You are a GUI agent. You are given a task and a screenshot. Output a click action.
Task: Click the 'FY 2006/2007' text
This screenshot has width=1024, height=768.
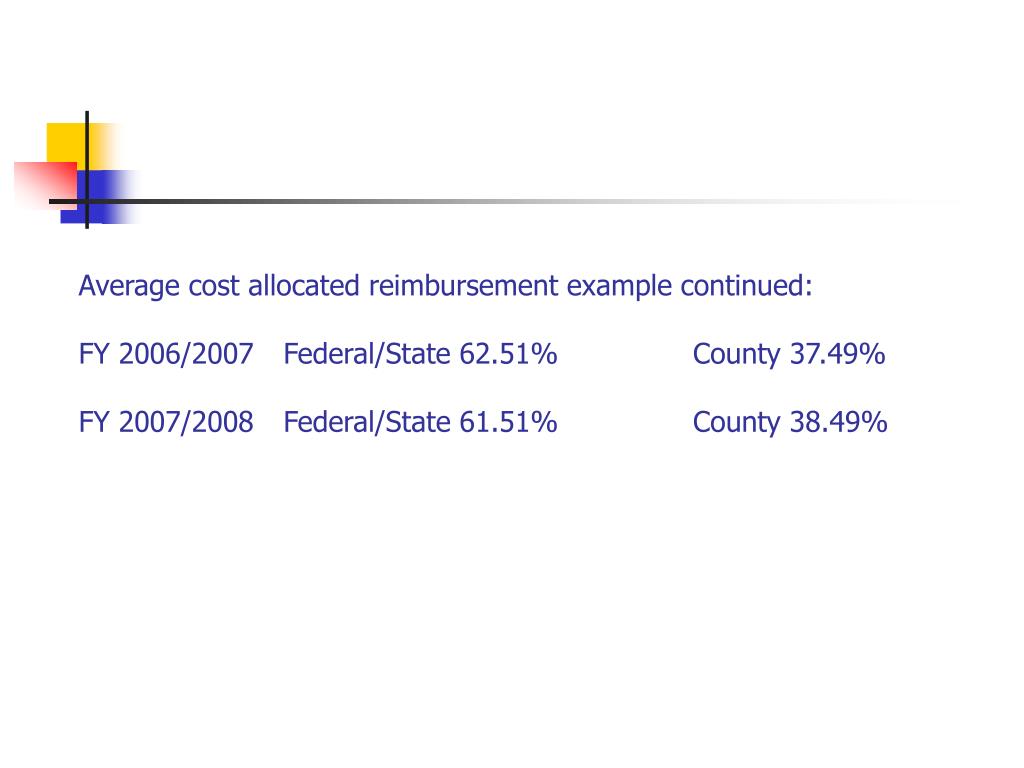(166, 354)
